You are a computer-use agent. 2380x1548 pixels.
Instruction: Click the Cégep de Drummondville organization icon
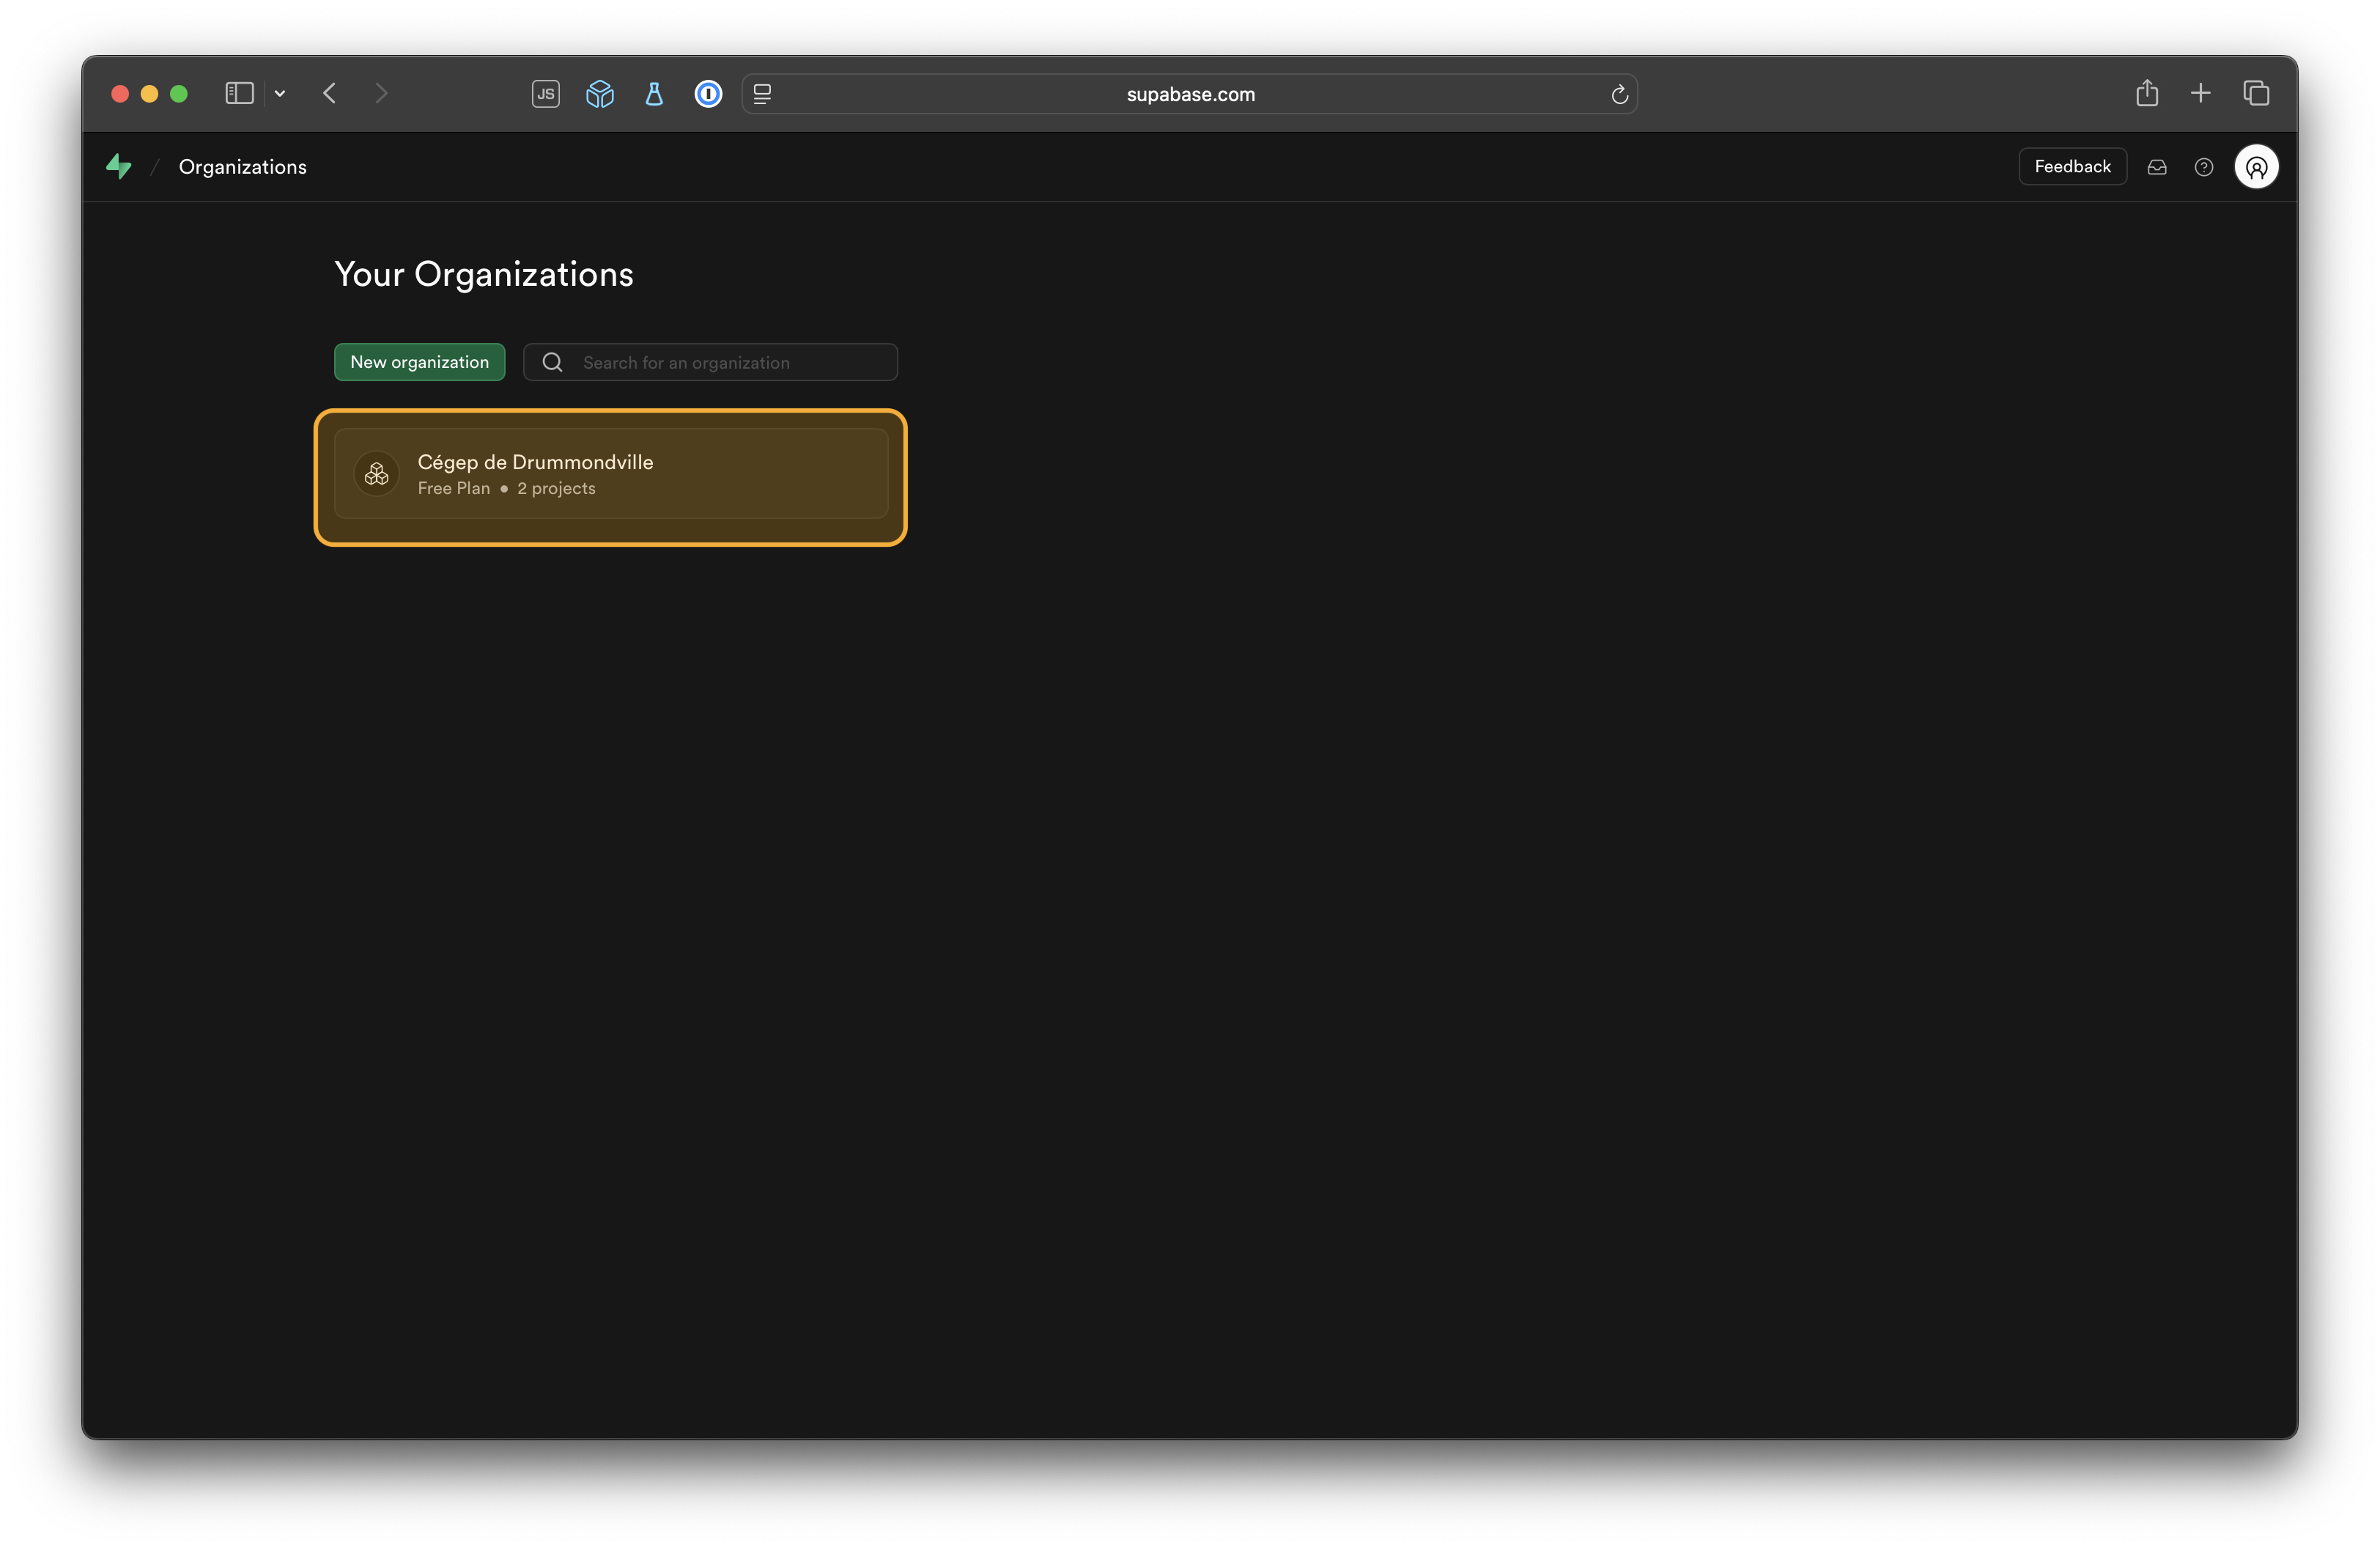pyautogui.click(x=377, y=474)
